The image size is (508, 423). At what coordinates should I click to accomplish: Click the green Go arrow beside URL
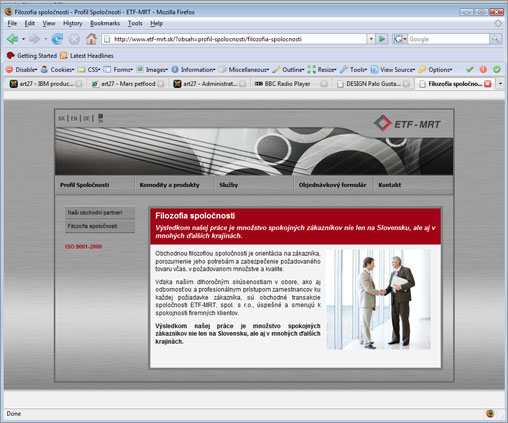coord(382,39)
